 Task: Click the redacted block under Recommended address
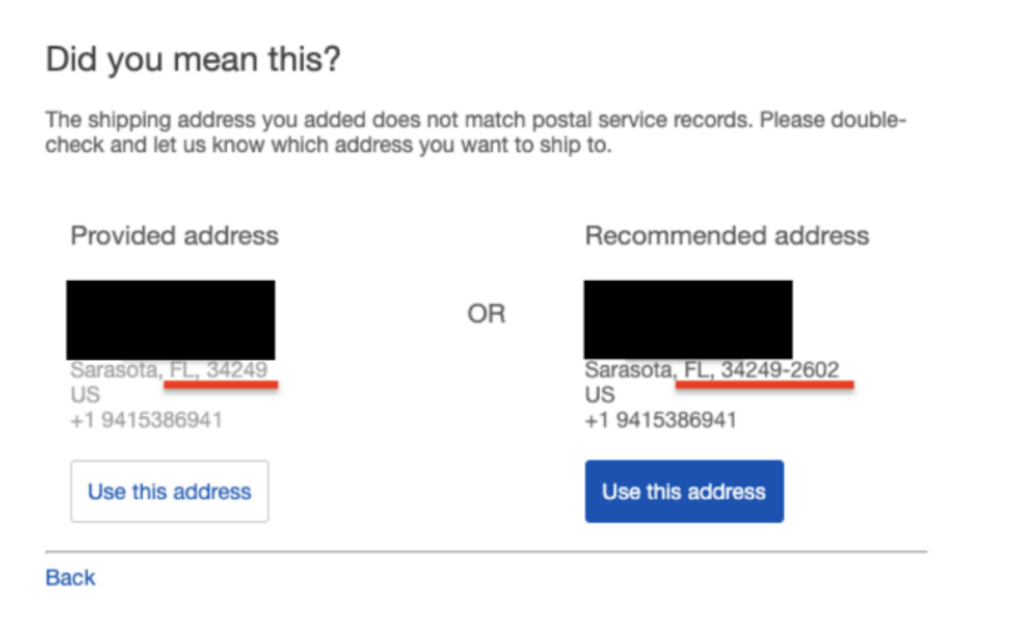coord(688,319)
